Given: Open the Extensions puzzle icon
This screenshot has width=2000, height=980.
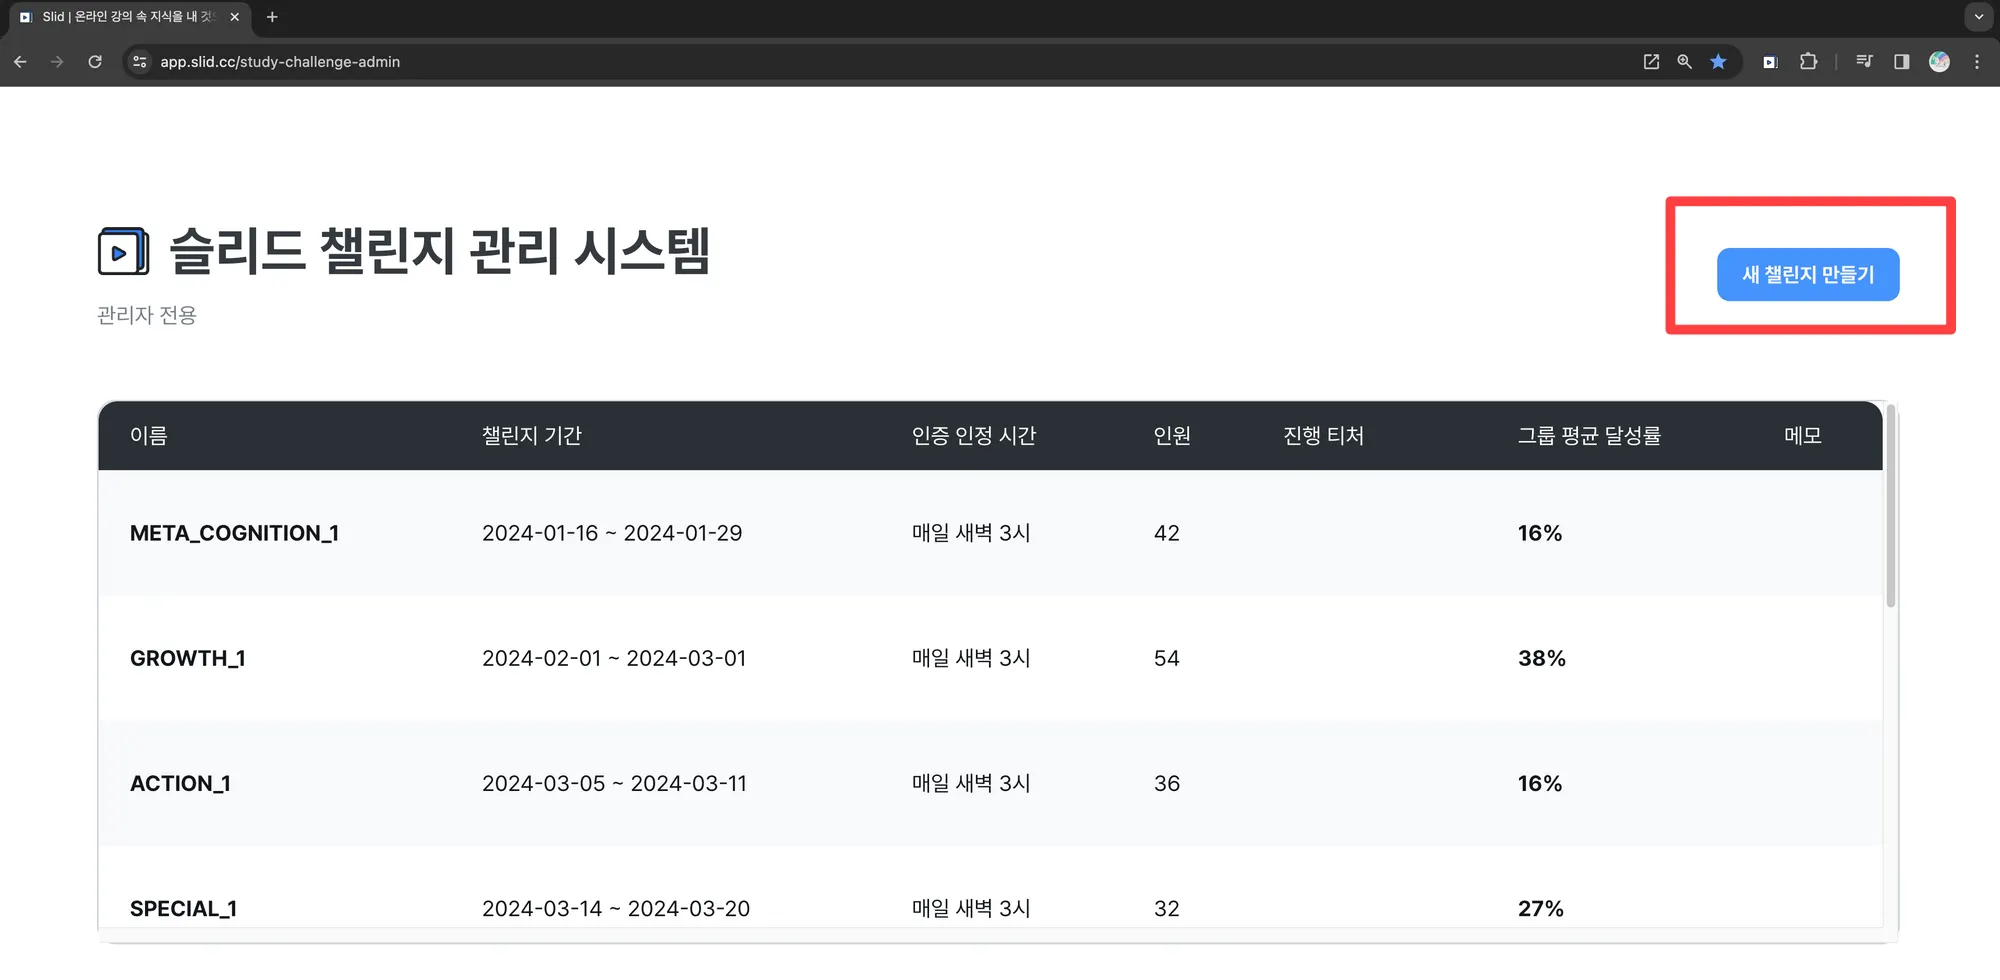Looking at the screenshot, I should (1808, 62).
